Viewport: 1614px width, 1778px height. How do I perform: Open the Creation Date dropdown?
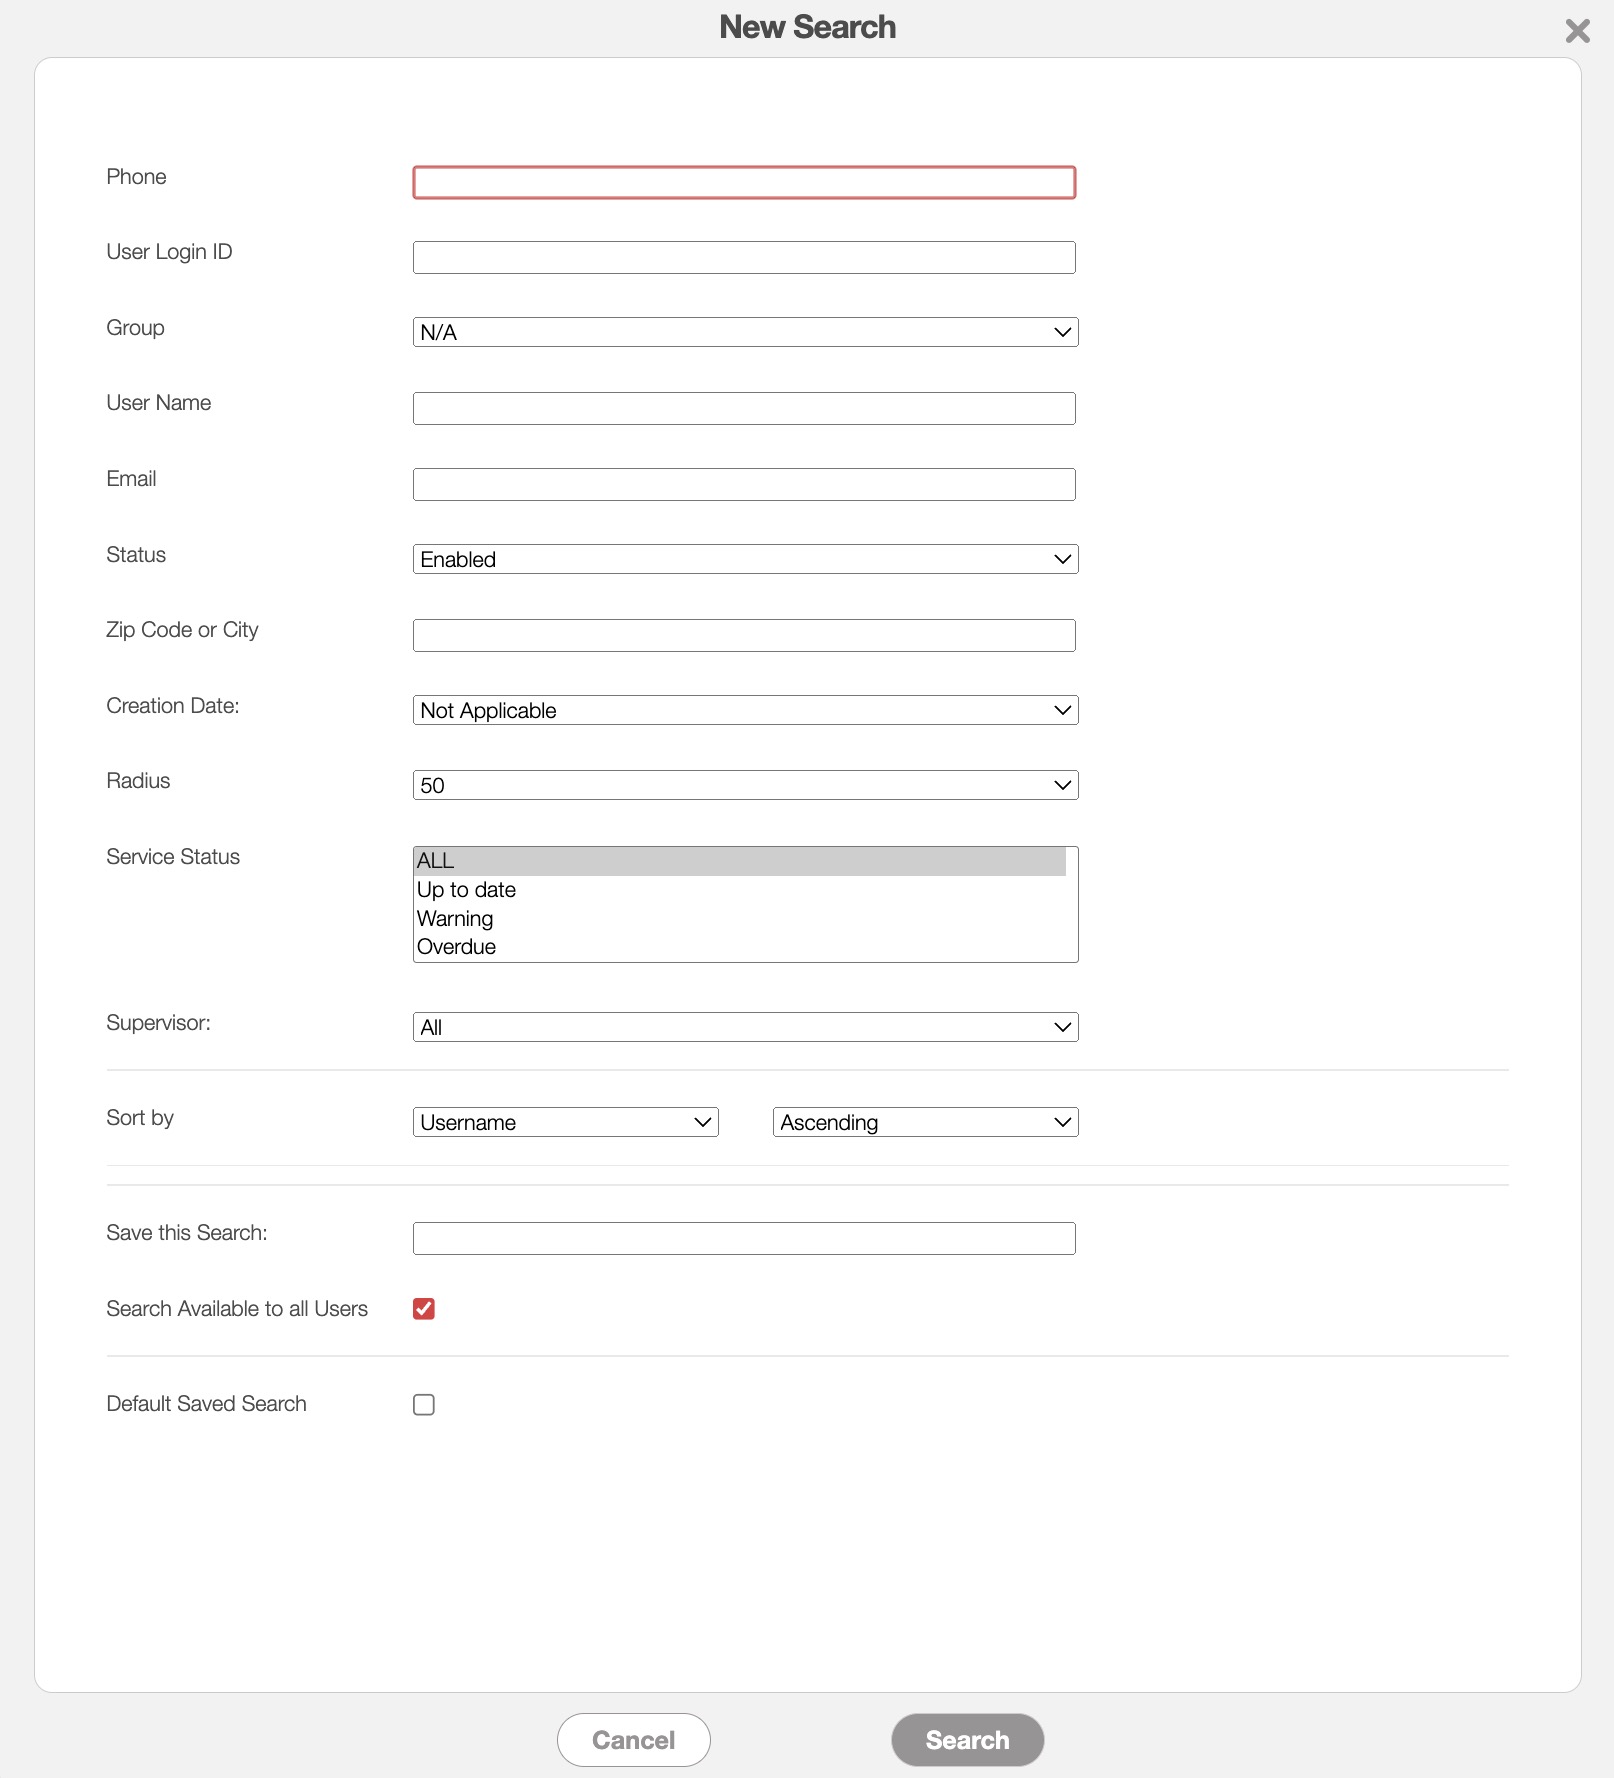744,711
